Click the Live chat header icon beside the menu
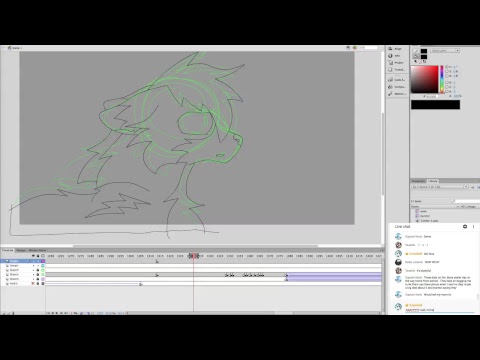This screenshot has width=480, height=360. (x=465, y=226)
